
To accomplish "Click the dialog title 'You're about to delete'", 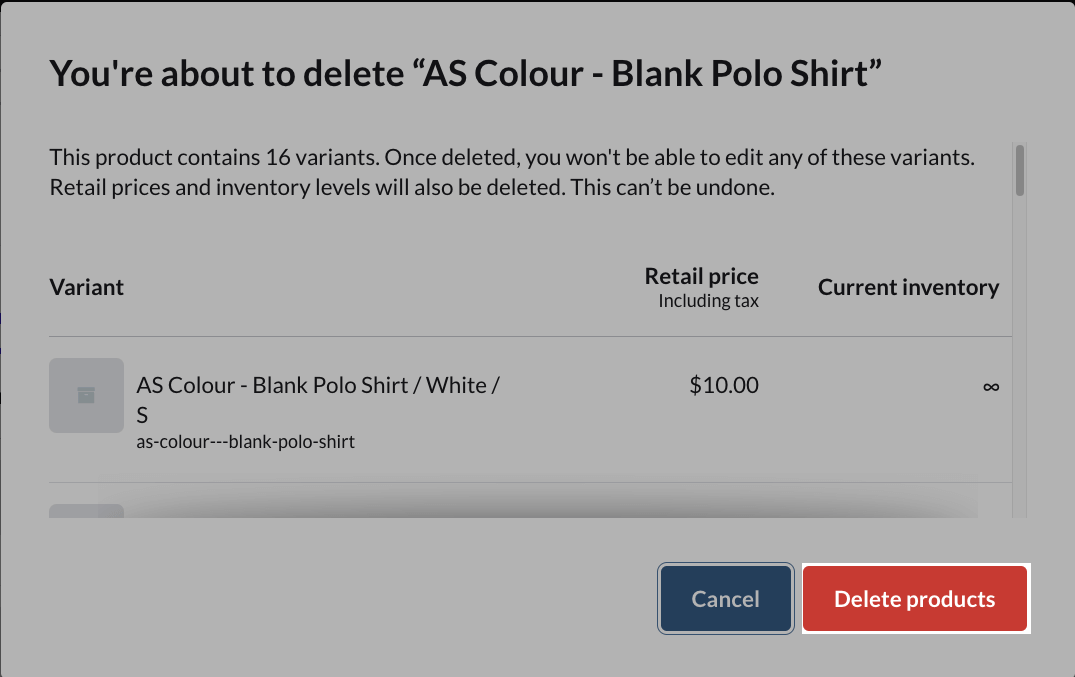I will (x=230, y=73).
